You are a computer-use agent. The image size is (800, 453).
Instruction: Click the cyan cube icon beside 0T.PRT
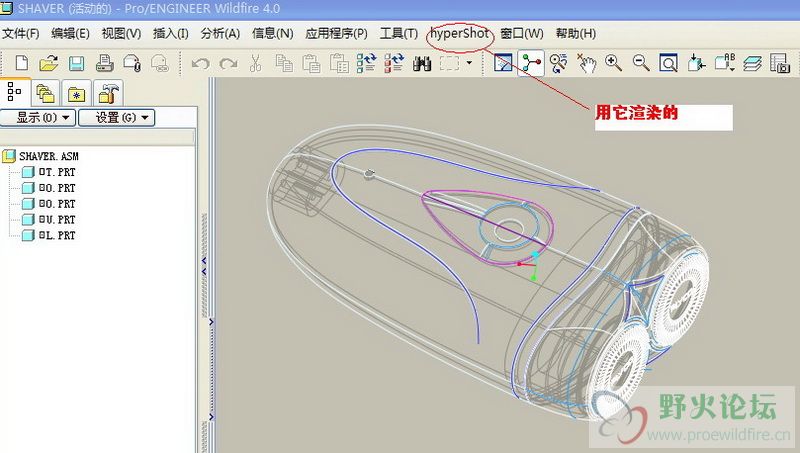click(x=29, y=172)
